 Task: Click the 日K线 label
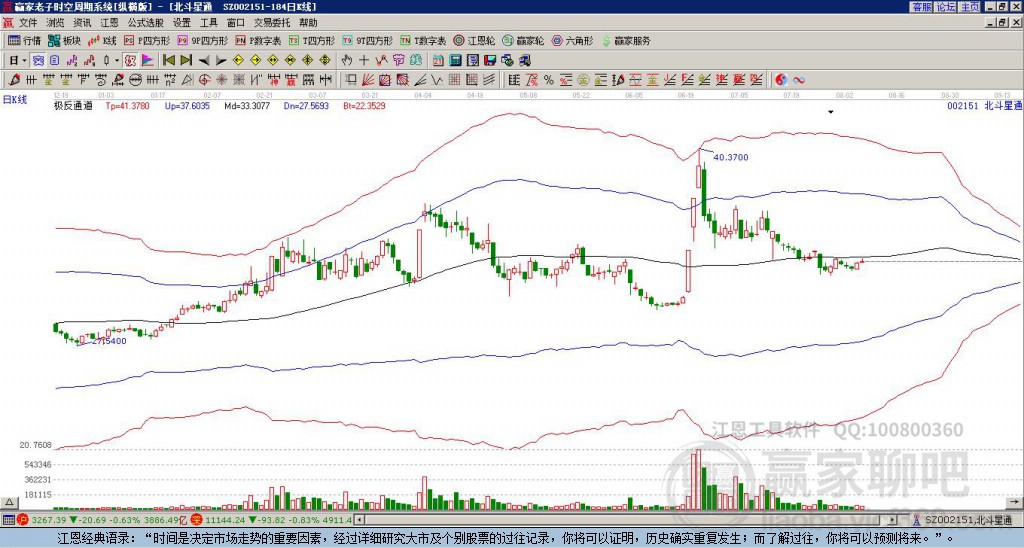[14, 99]
